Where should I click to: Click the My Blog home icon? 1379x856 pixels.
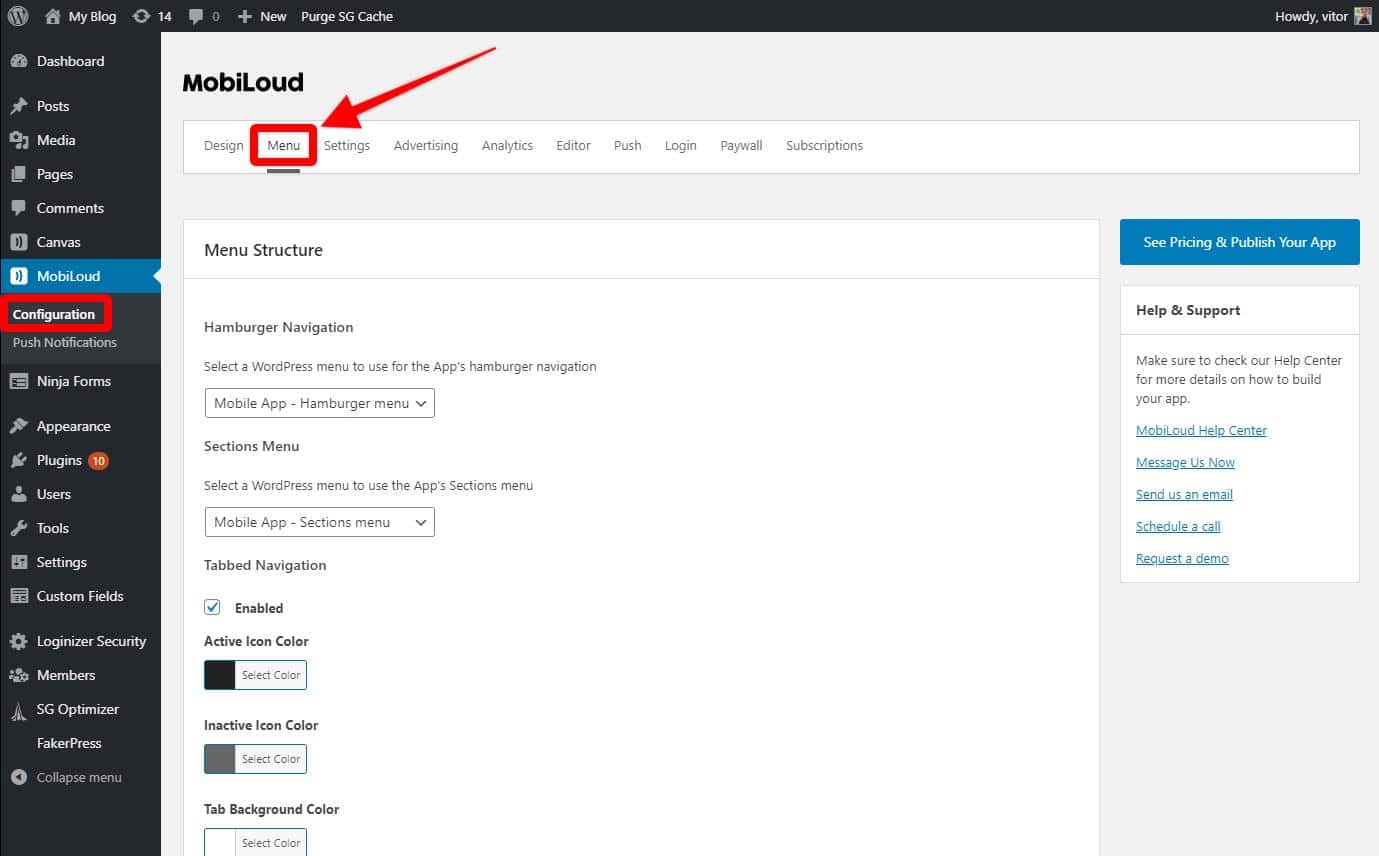point(53,16)
